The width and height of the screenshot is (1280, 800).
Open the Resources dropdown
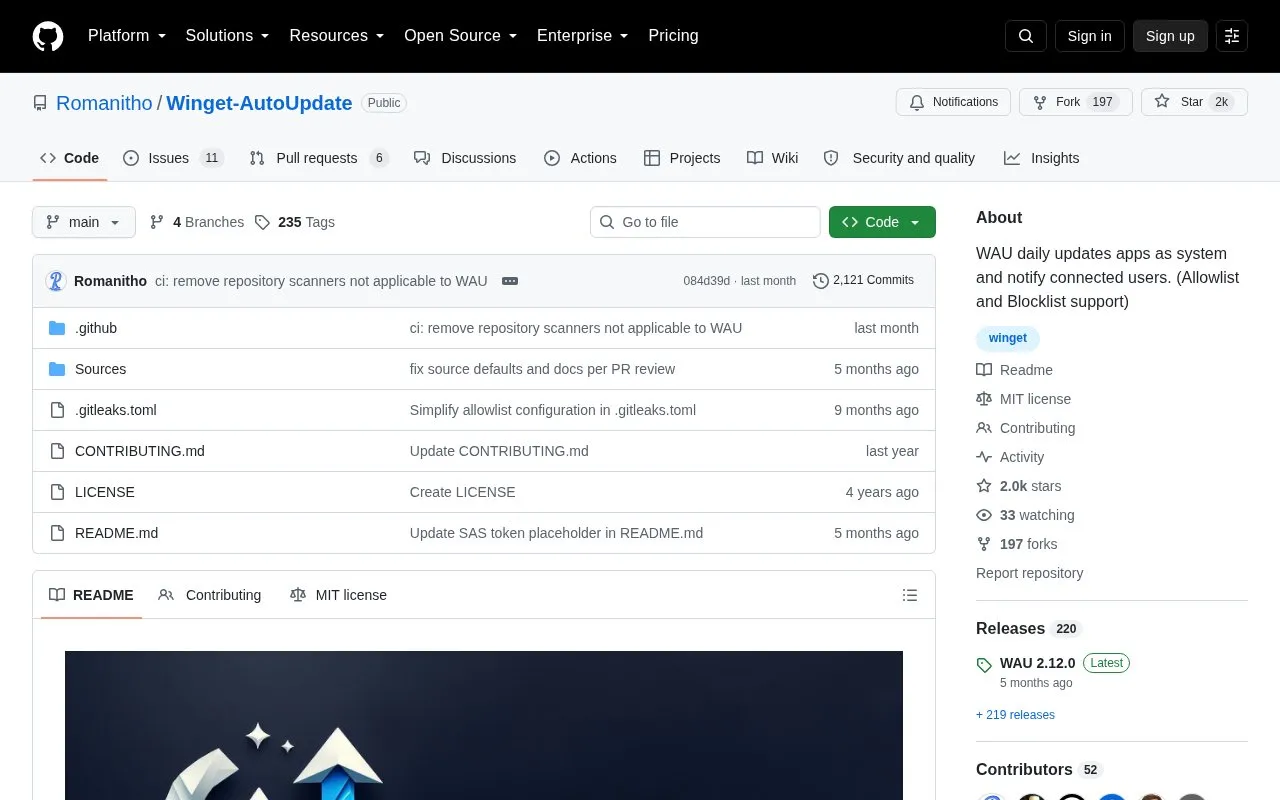point(337,36)
